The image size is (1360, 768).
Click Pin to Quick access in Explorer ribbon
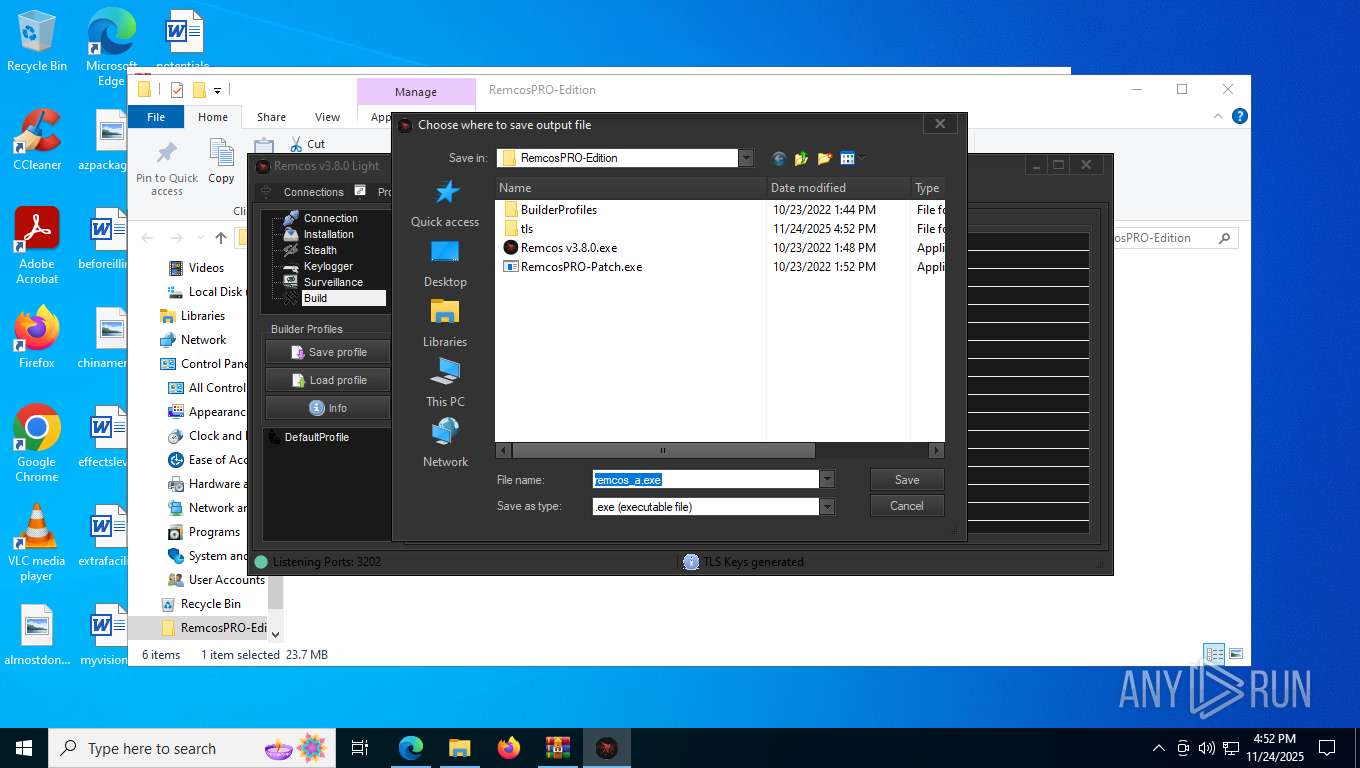point(167,167)
